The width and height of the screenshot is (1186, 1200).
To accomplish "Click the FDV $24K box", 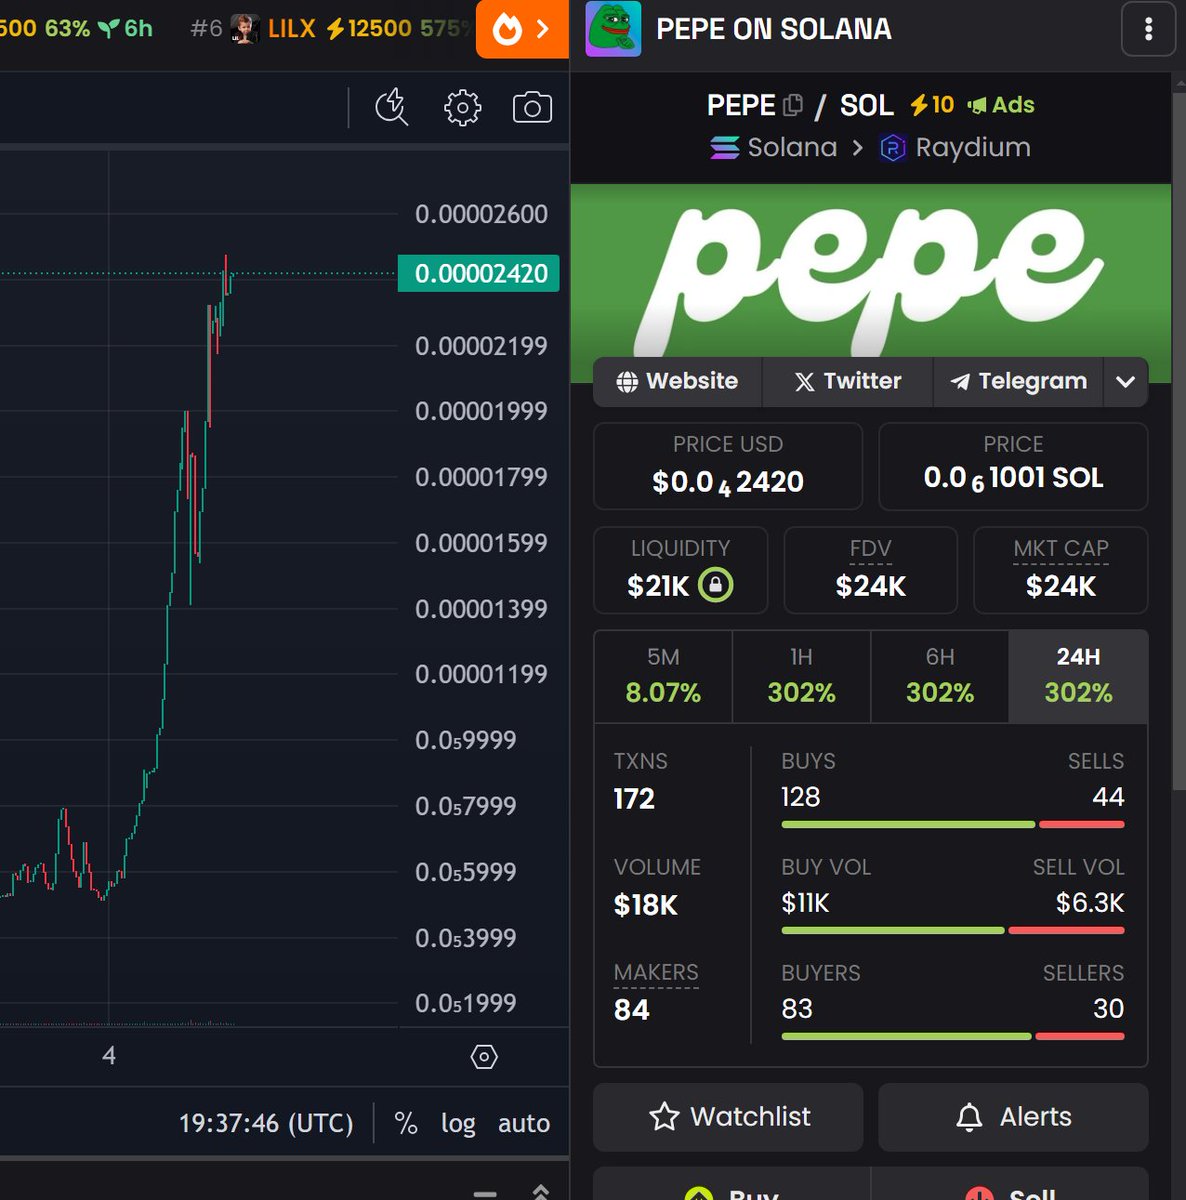I will [x=871, y=570].
